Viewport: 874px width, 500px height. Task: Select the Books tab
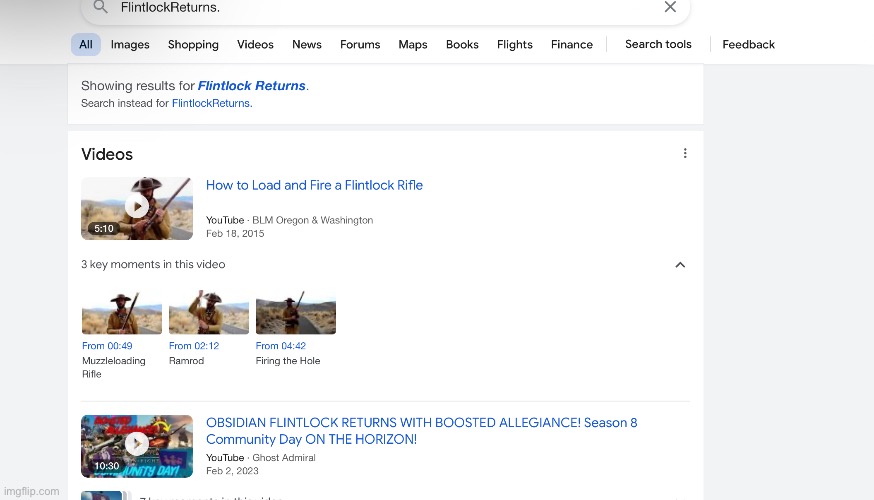462,45
